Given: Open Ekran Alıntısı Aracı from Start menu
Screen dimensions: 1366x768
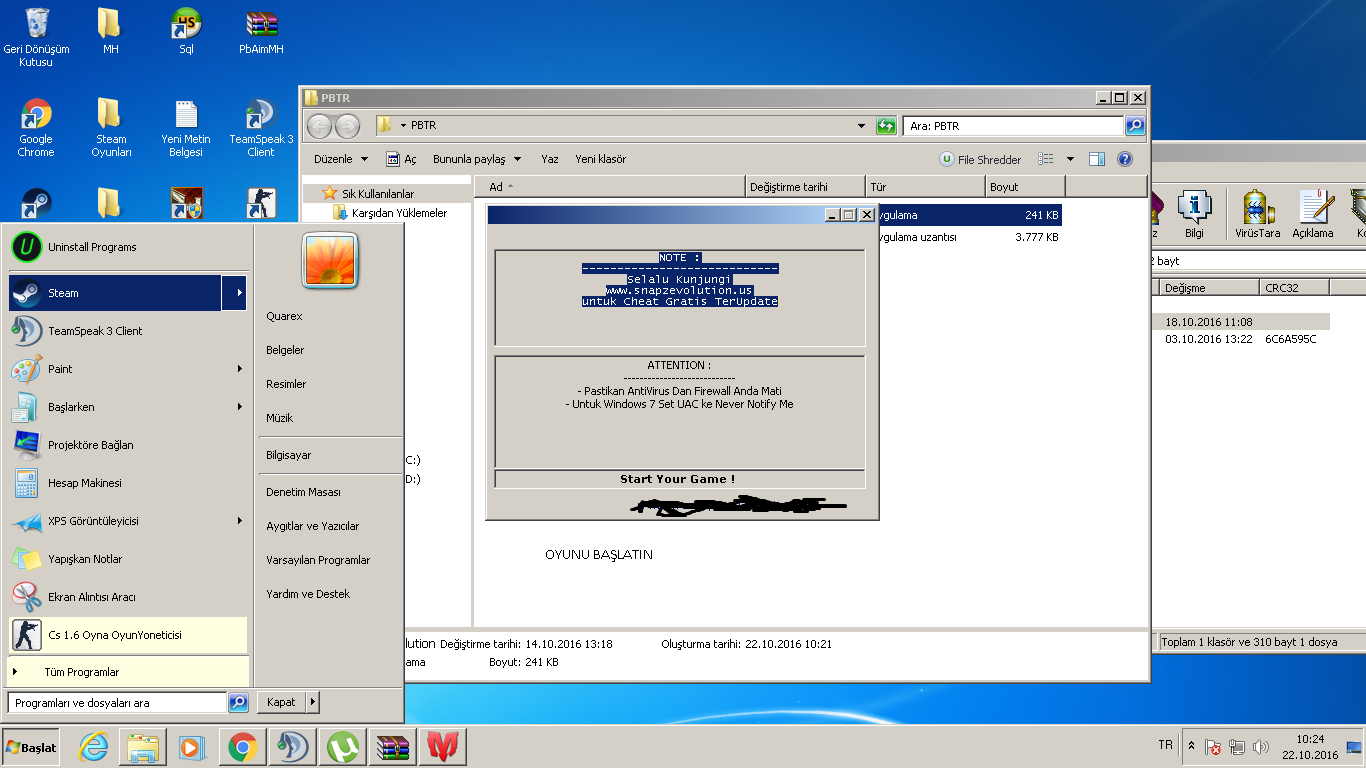Looking at the screenshot, I should tap(128, 597).
